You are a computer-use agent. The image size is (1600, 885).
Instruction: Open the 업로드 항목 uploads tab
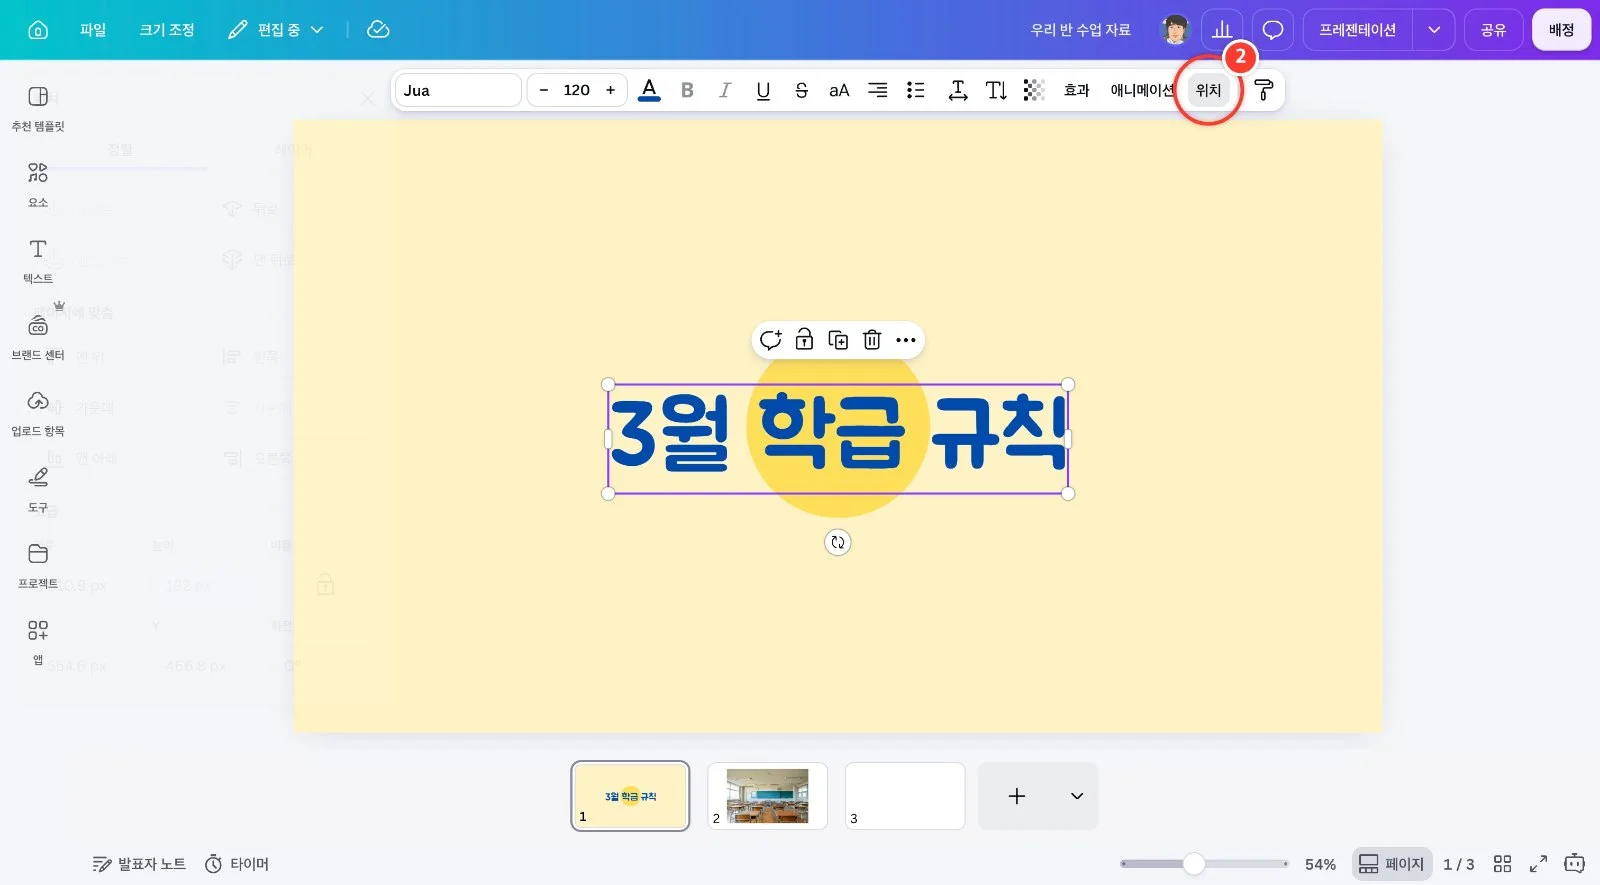coord(38,414)
